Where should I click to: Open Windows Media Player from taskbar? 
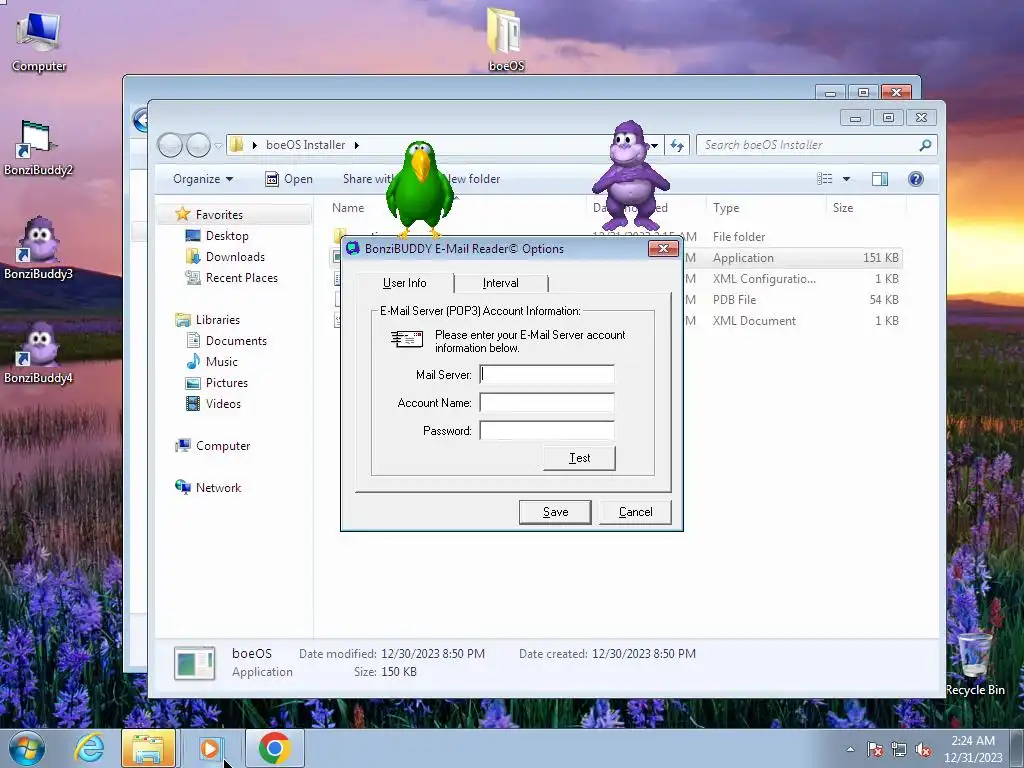pos(210,748)
